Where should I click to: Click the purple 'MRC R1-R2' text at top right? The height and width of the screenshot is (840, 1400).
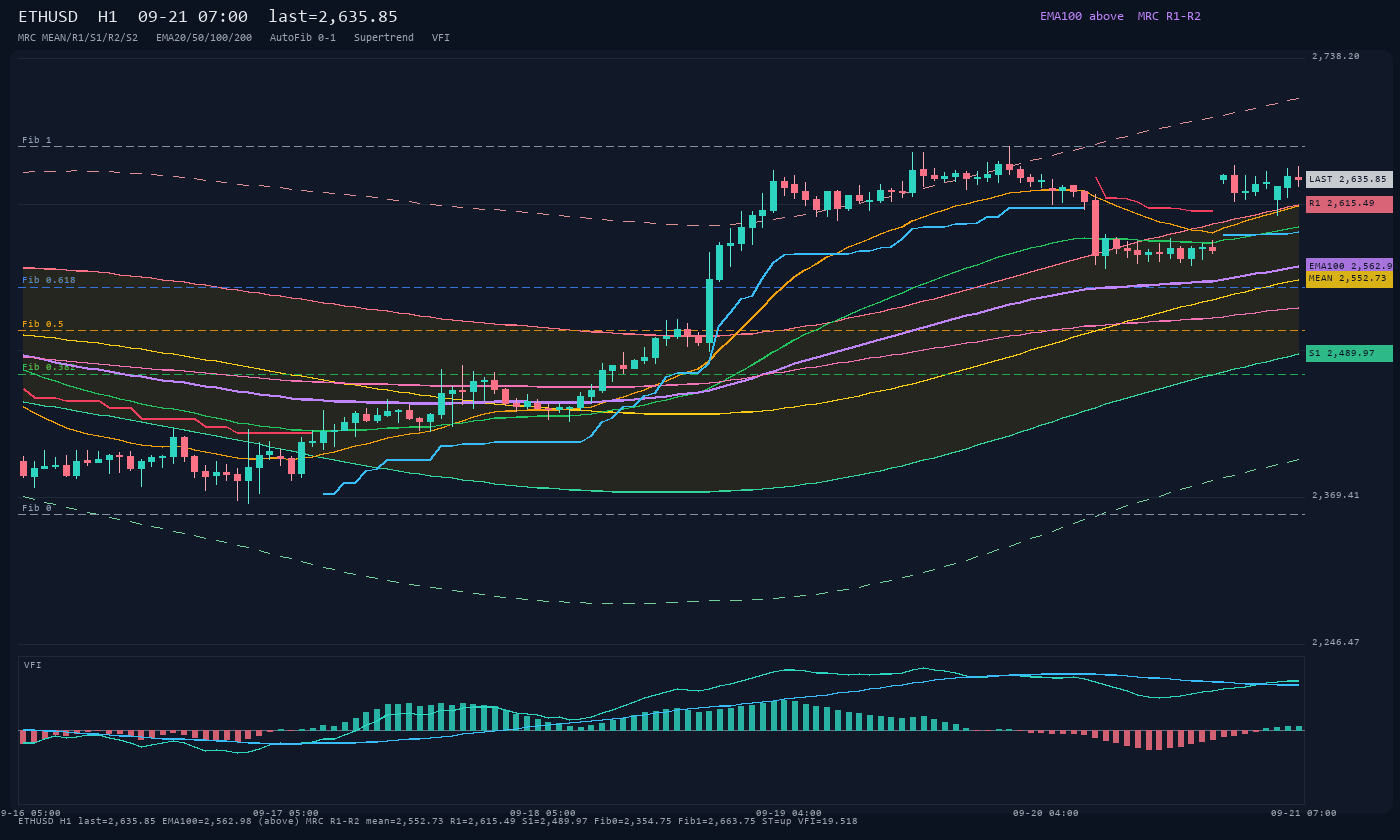tap(1169, 16)
